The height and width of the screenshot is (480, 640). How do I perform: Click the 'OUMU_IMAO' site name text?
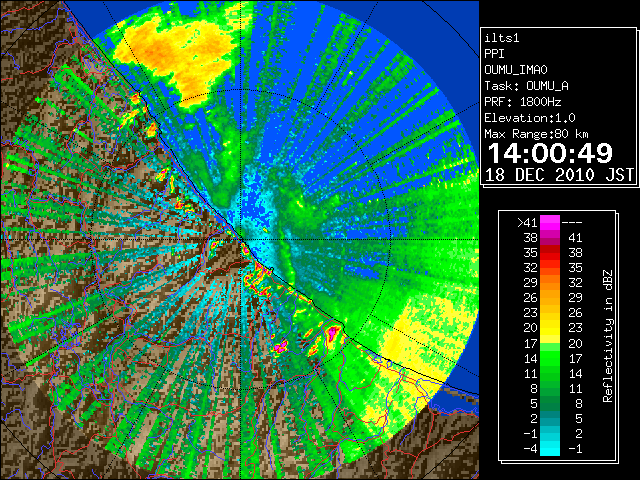tap(516, 70)
